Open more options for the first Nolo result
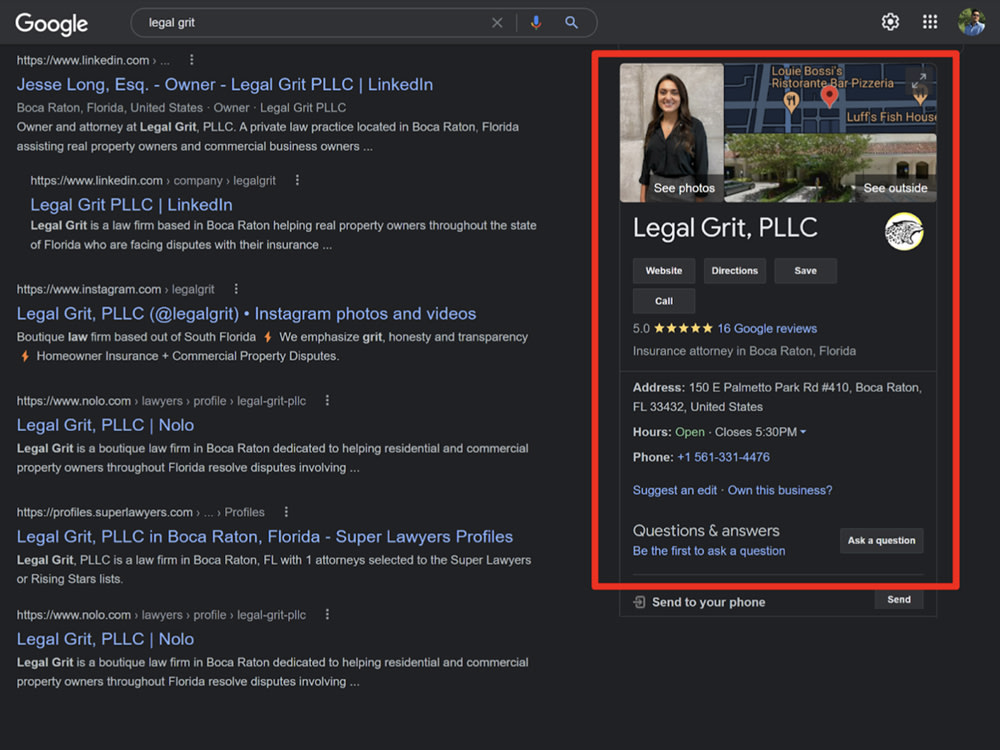This screenshot has width=1000, height=750. tap(327, 401)
